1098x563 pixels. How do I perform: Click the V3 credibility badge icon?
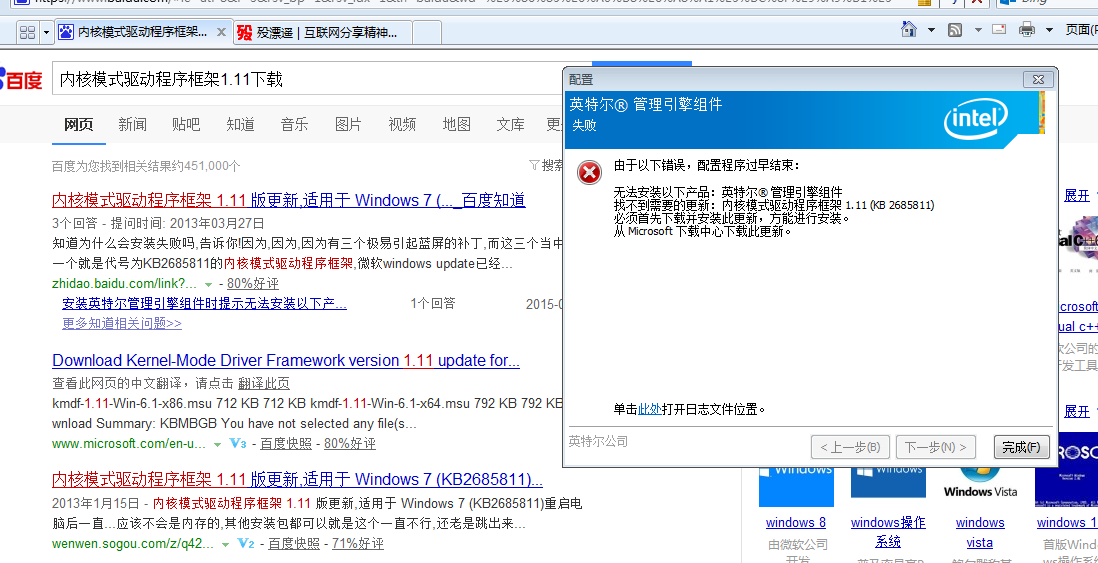click(239, 444)
